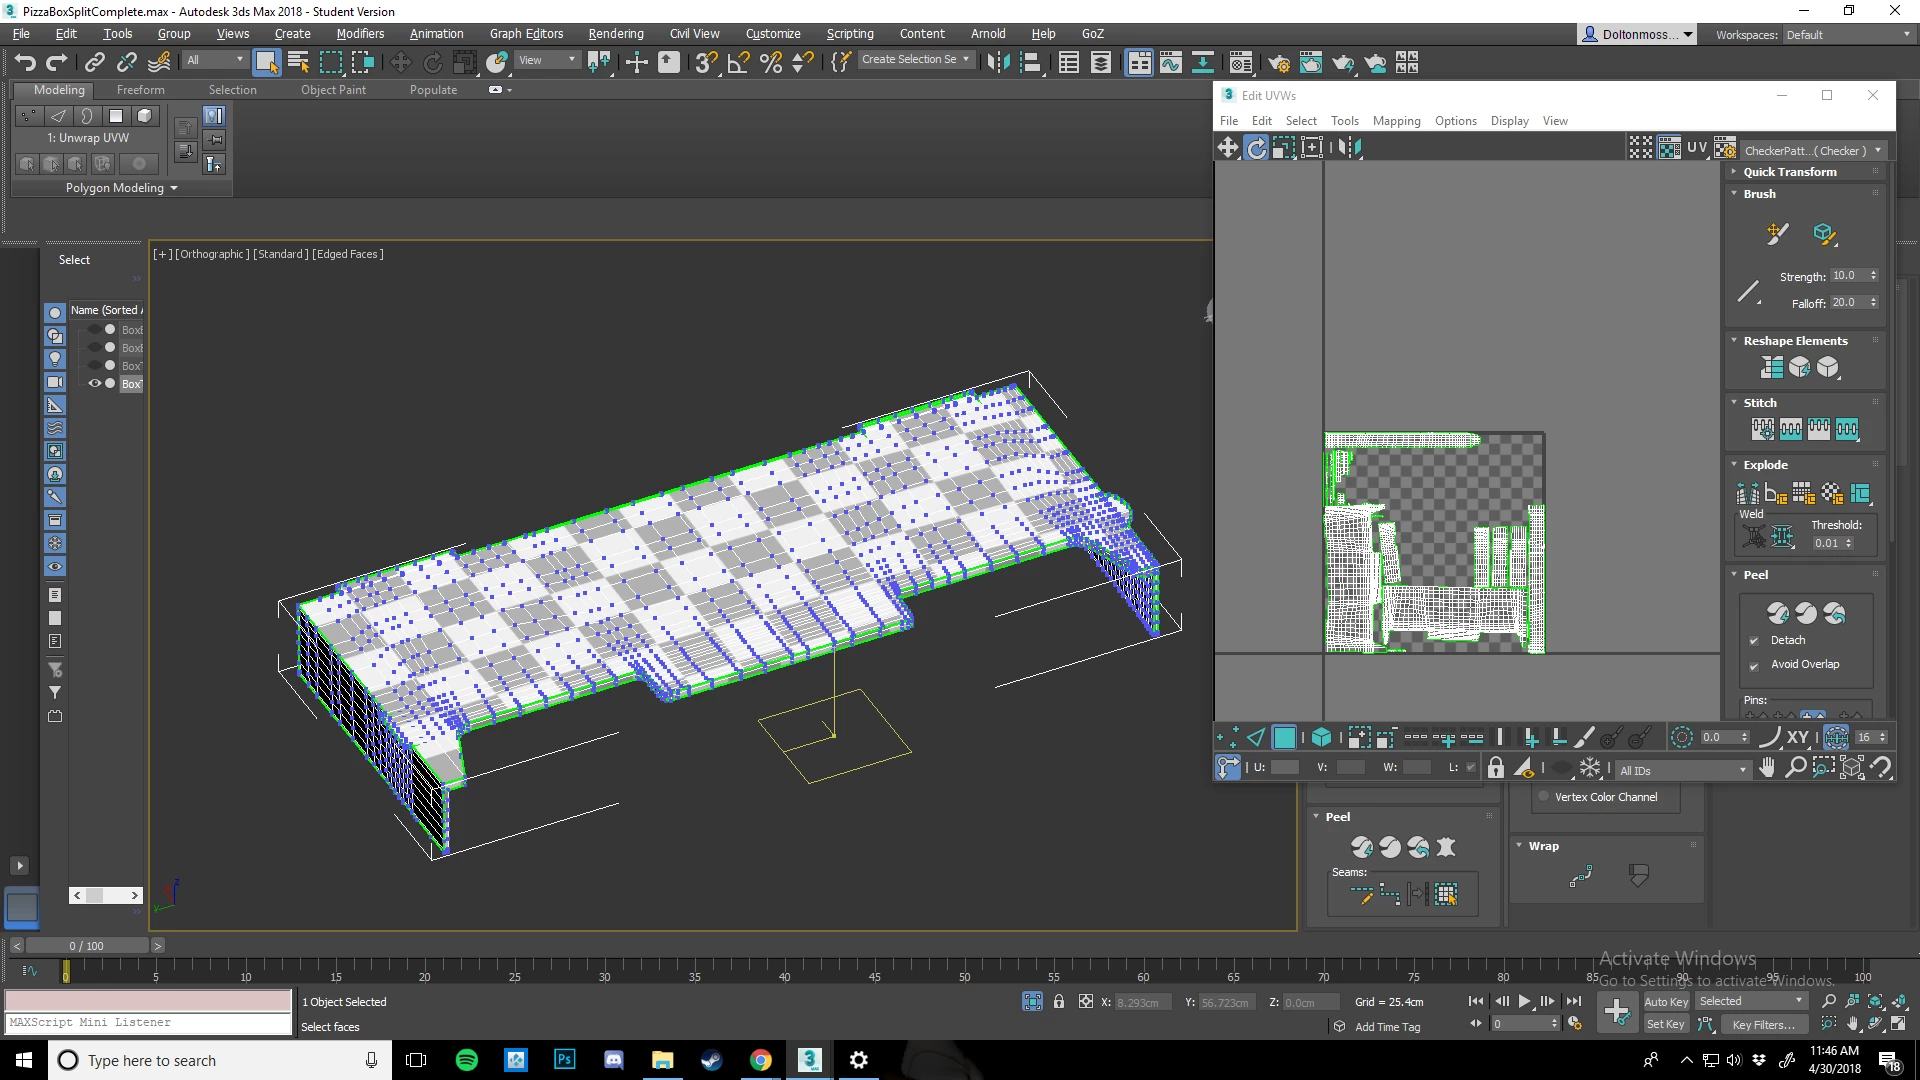Toggle Angle Snap in main toolbar
The image size is (1920, 1080).
tap(738, 63)
